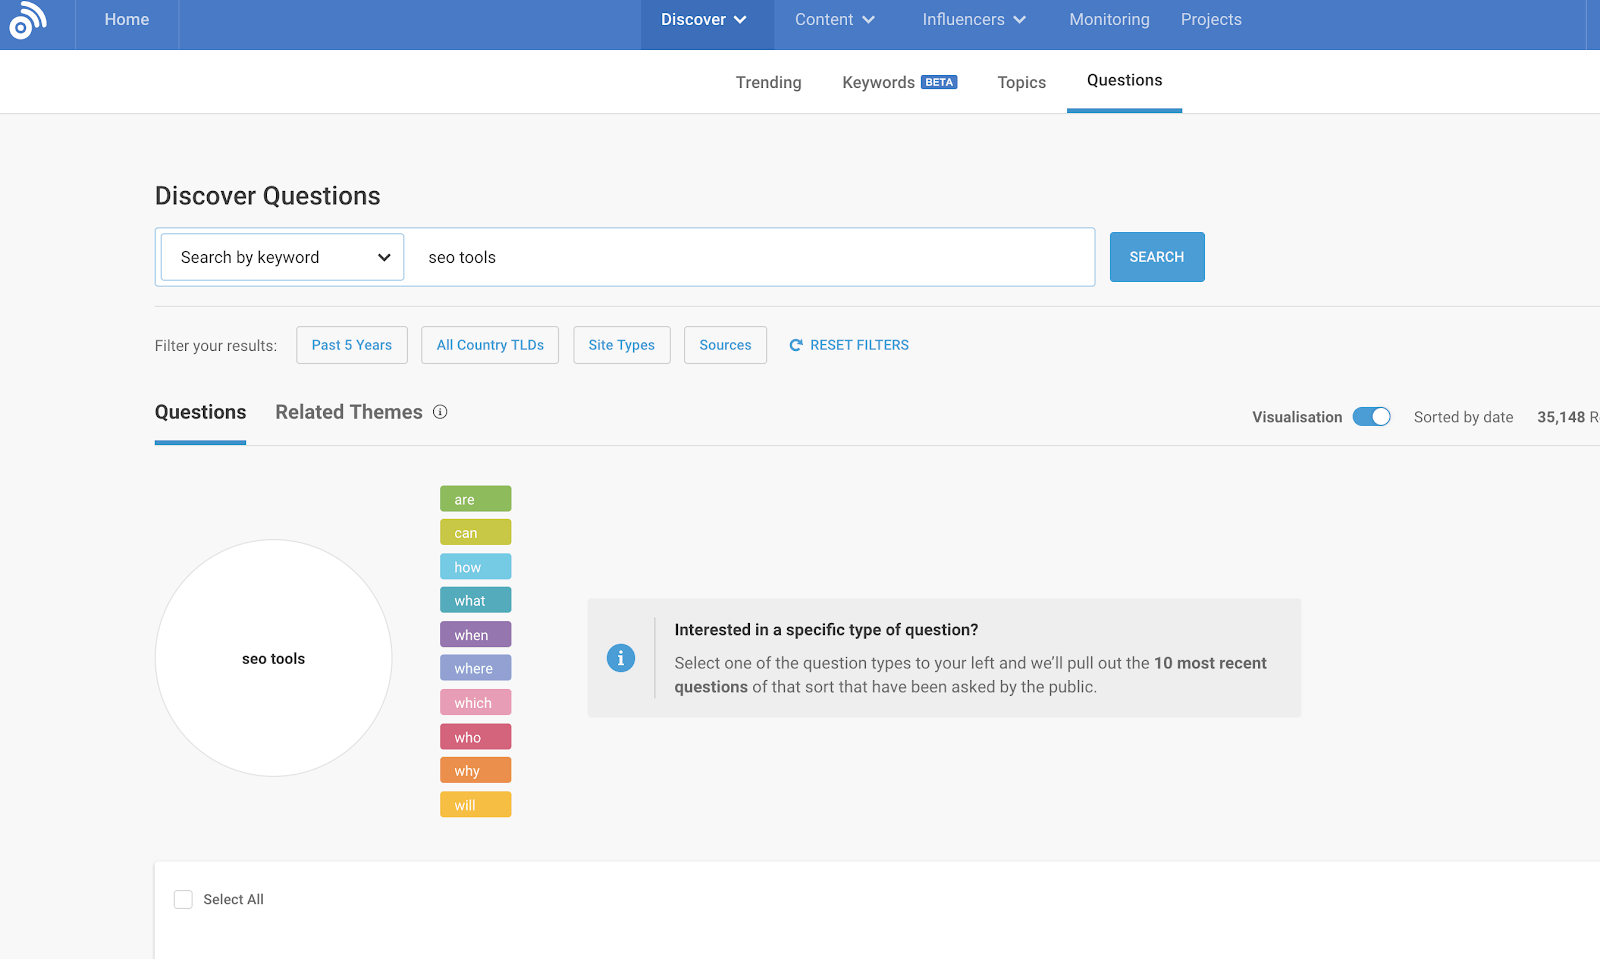
Task: Select the pink 'which' question type
Action: [x=476, y=702]
